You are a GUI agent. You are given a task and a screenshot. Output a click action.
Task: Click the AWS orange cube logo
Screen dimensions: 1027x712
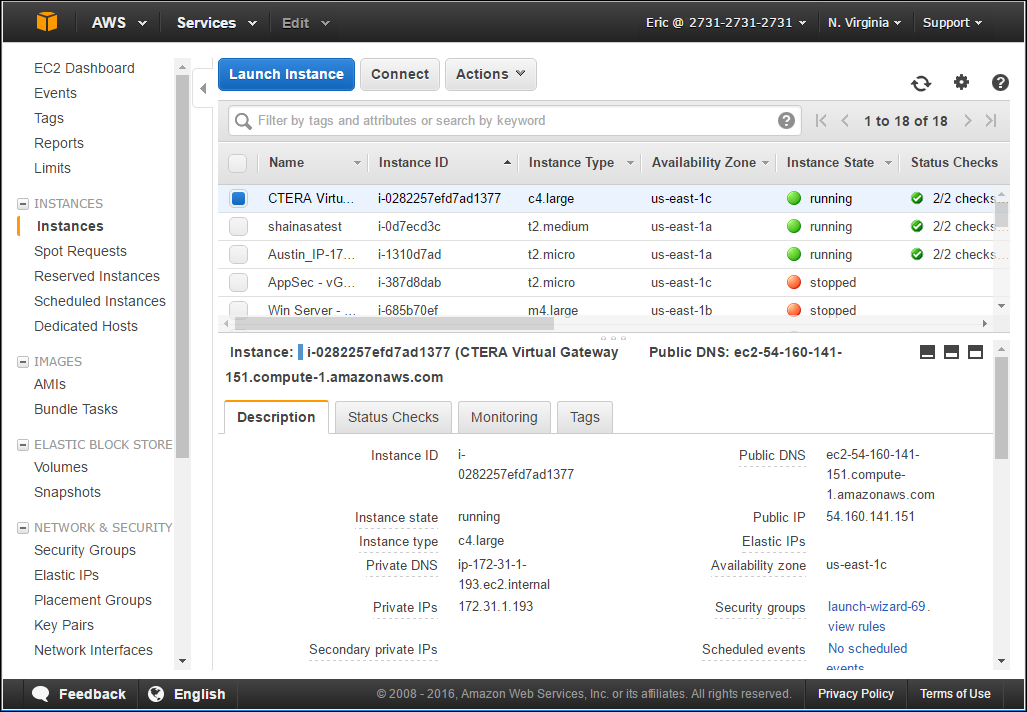[x=47, y=22]
